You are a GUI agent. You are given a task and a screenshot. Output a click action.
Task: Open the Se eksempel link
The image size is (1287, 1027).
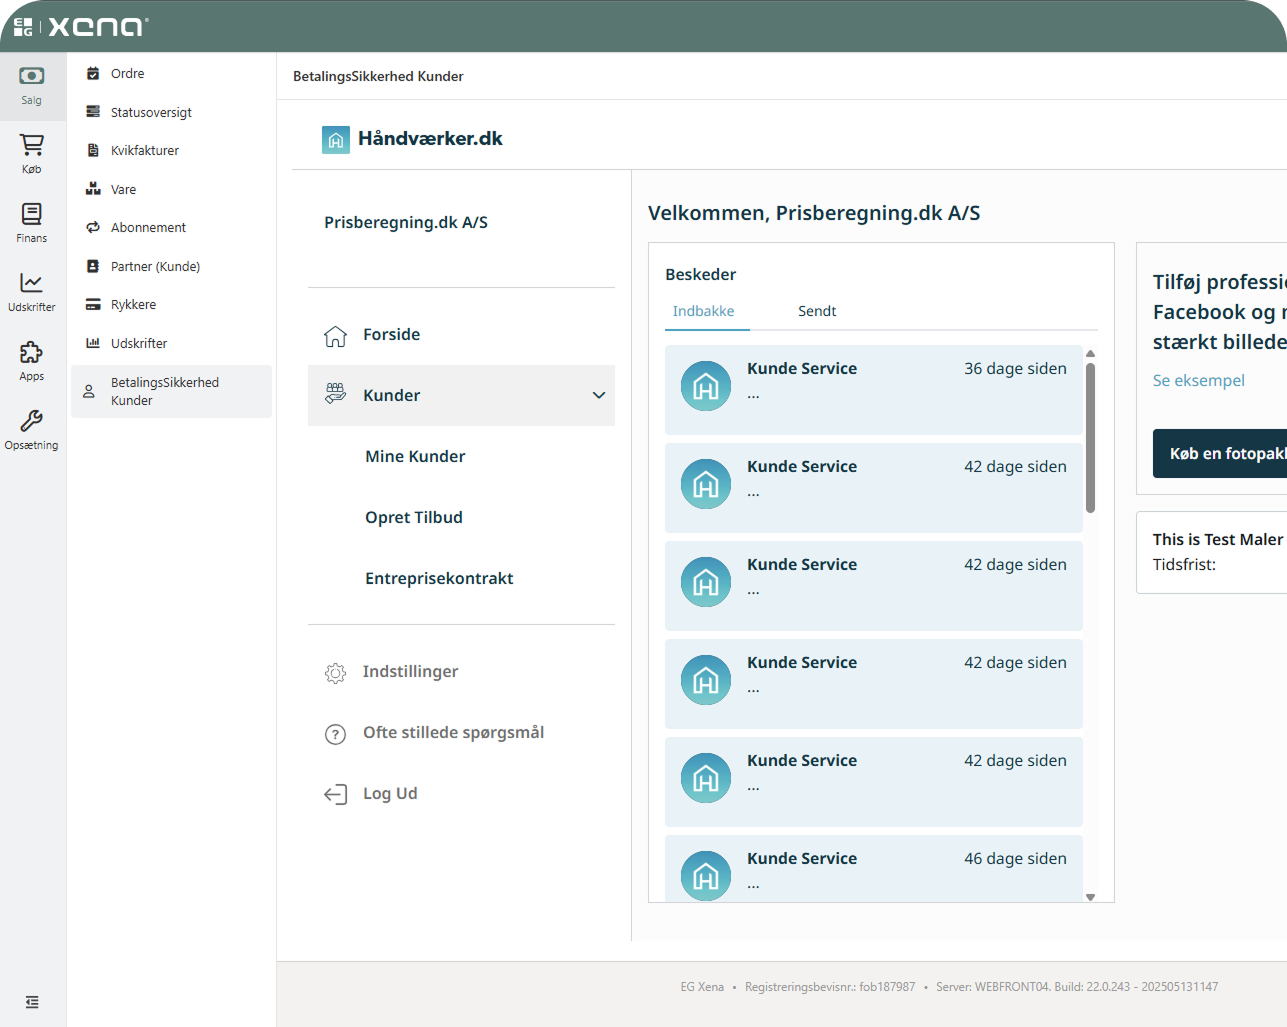(x=1198, y=381)
